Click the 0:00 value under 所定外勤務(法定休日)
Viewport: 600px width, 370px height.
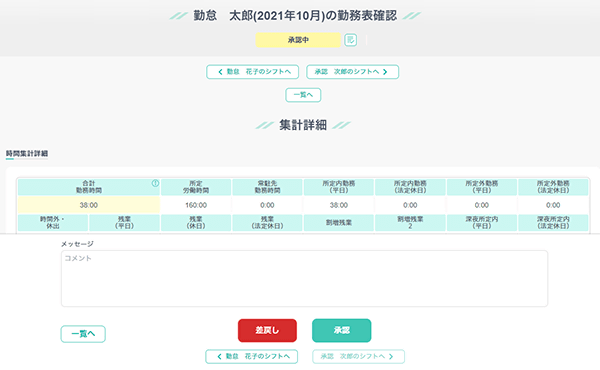(553, 205)
